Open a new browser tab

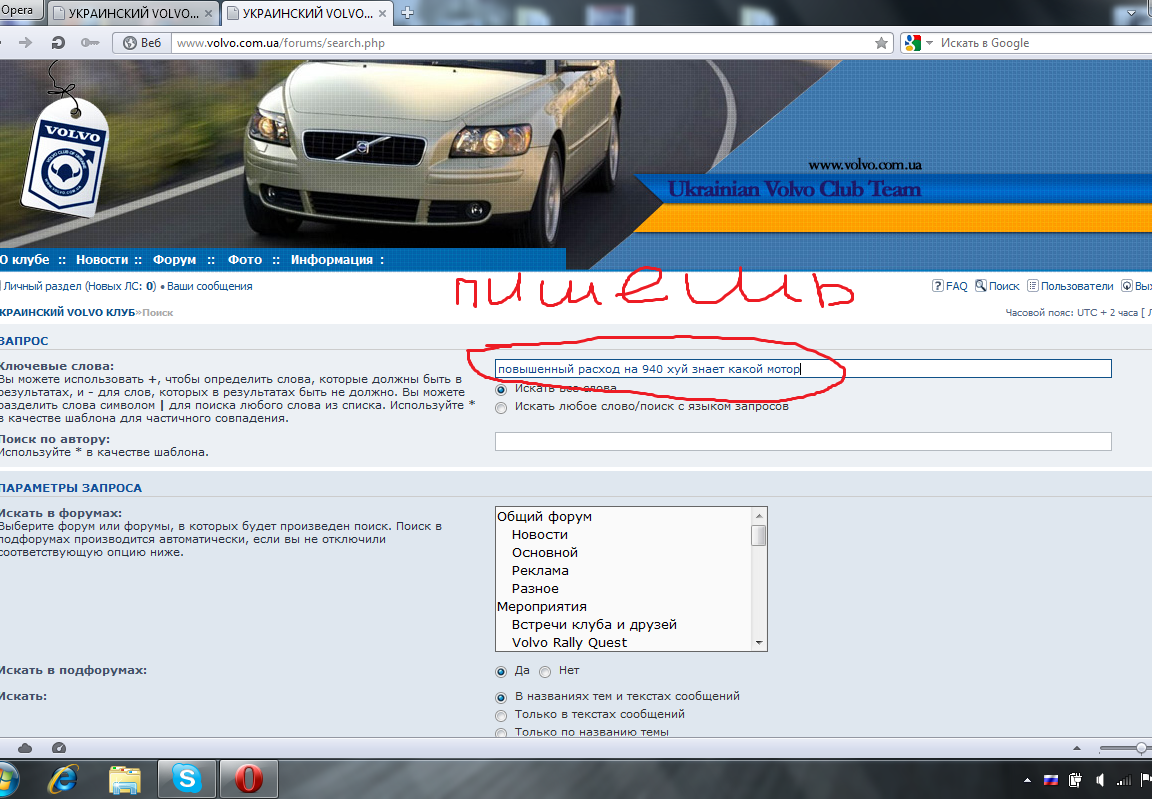(x=407, y=13)
